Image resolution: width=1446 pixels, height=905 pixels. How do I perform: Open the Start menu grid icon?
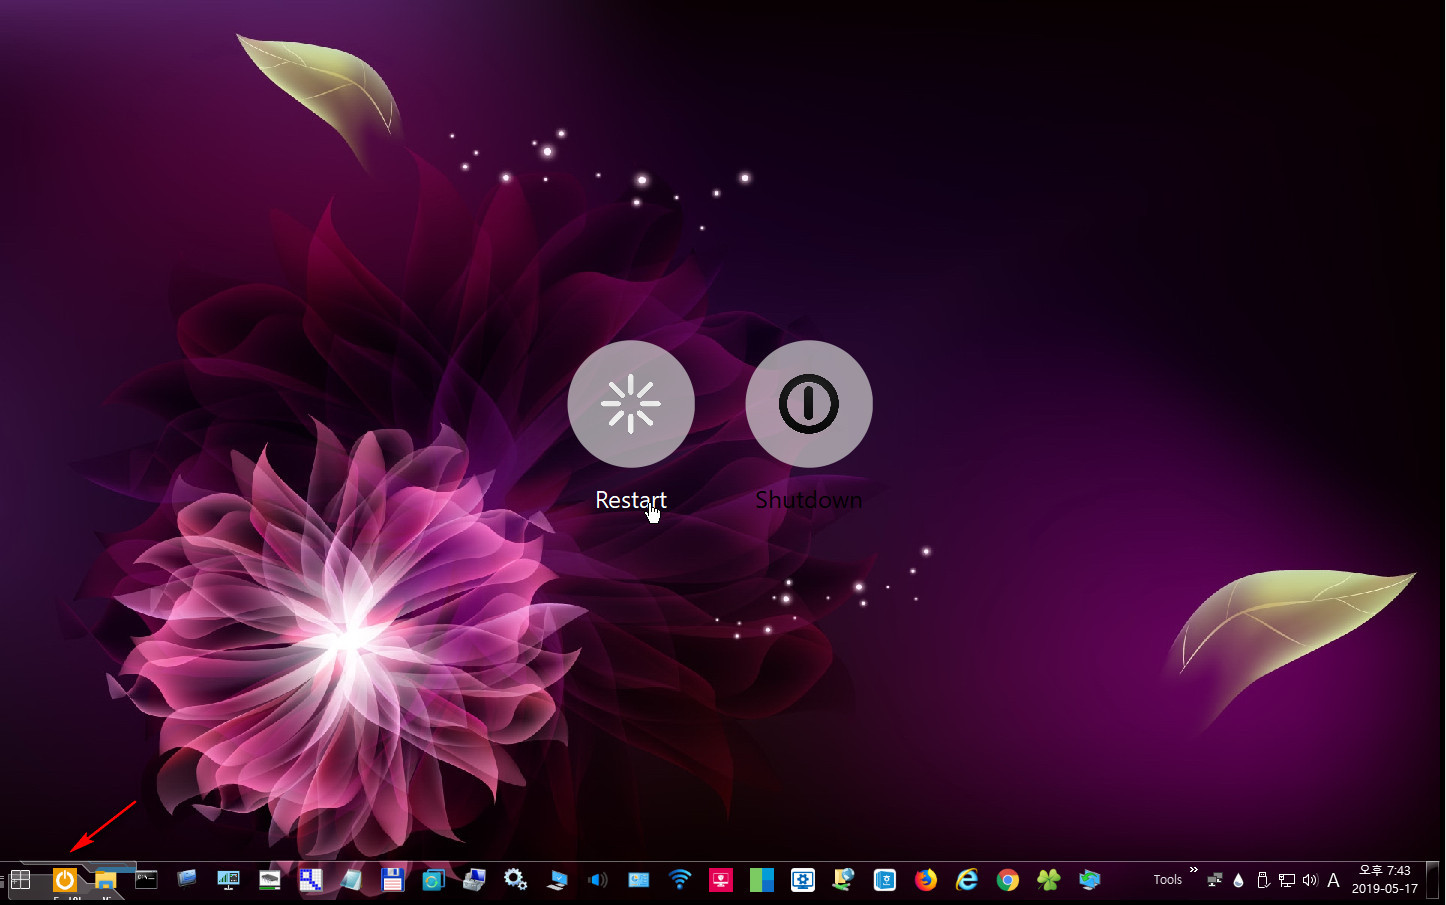tap(20, 880)
